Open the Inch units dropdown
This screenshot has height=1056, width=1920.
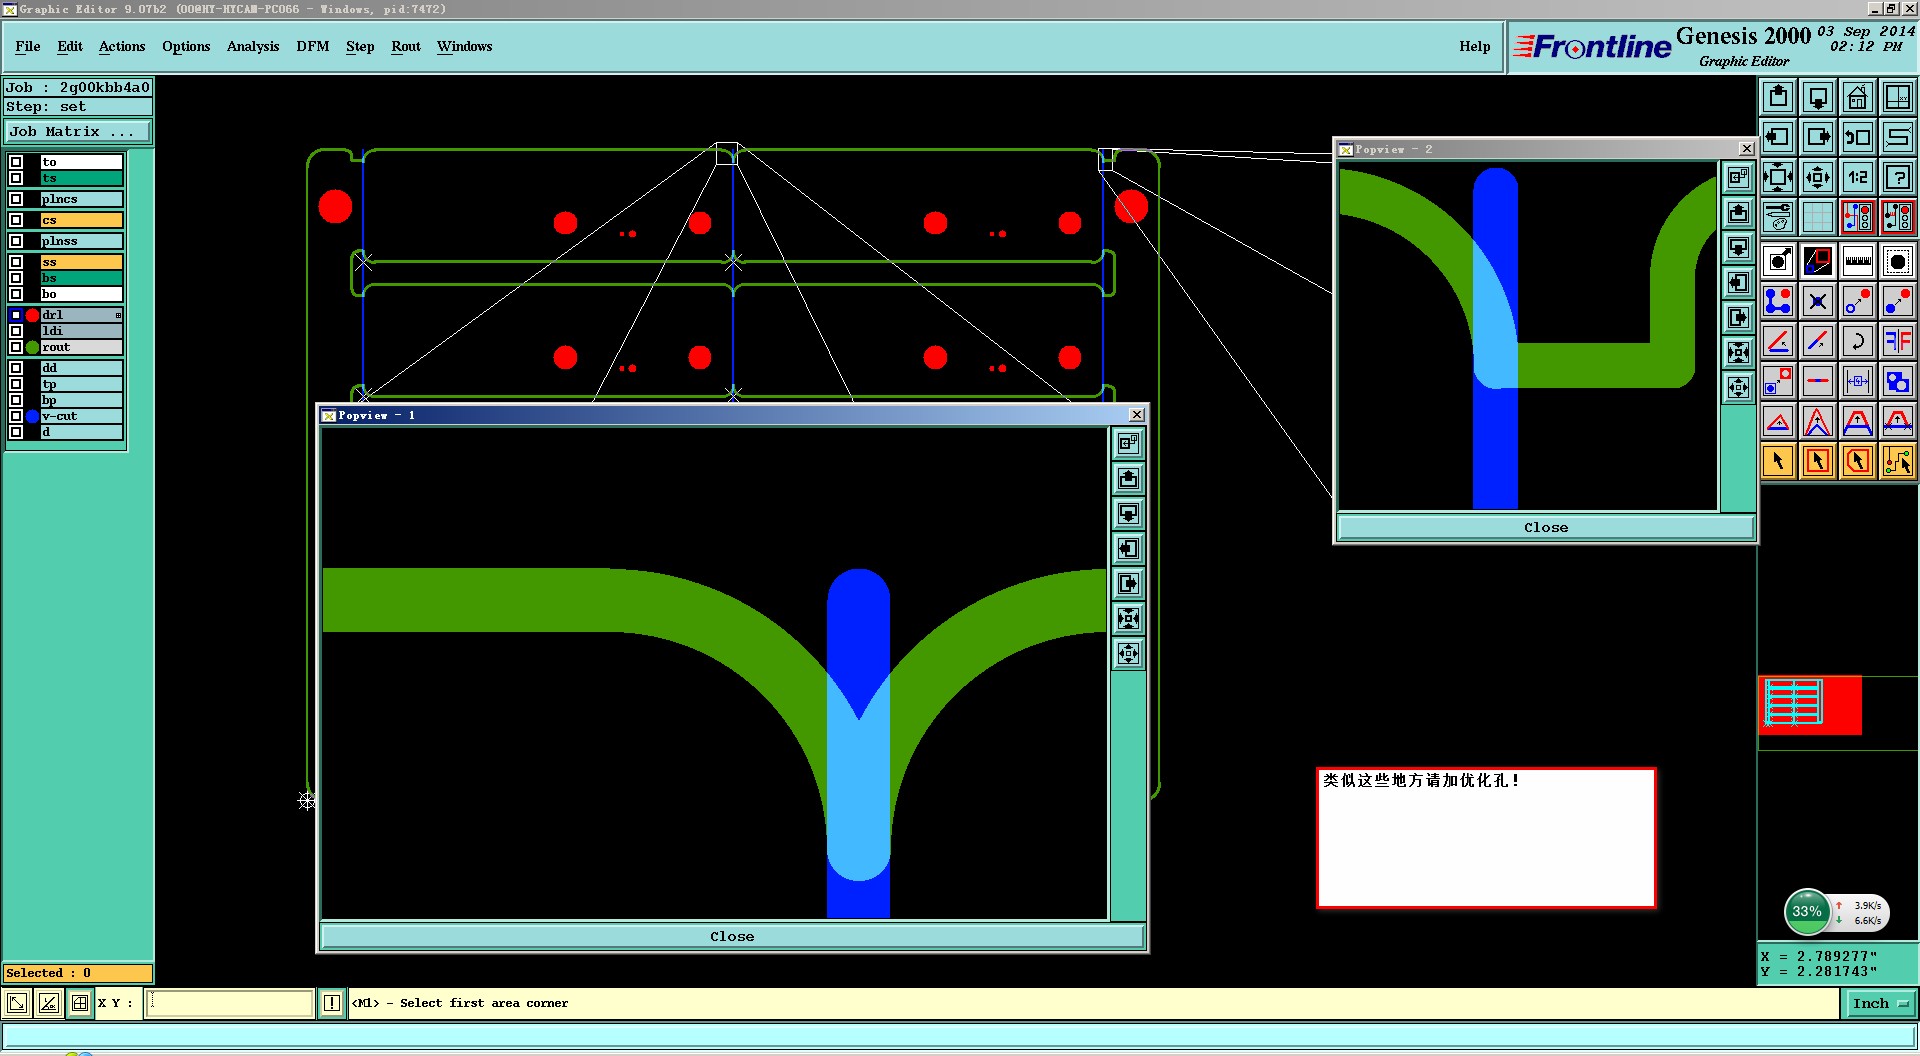click(1880, 1003)
